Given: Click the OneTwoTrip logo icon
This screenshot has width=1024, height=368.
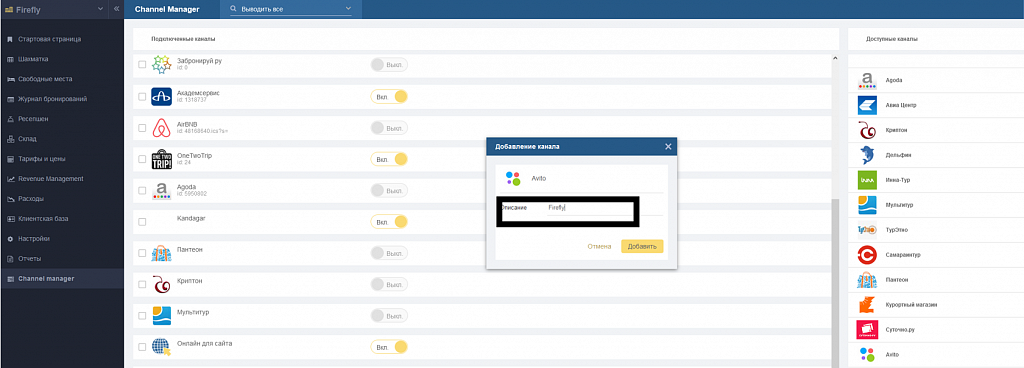Looking at the screenshot, I should pyautogui.click(x=161, y=159).
